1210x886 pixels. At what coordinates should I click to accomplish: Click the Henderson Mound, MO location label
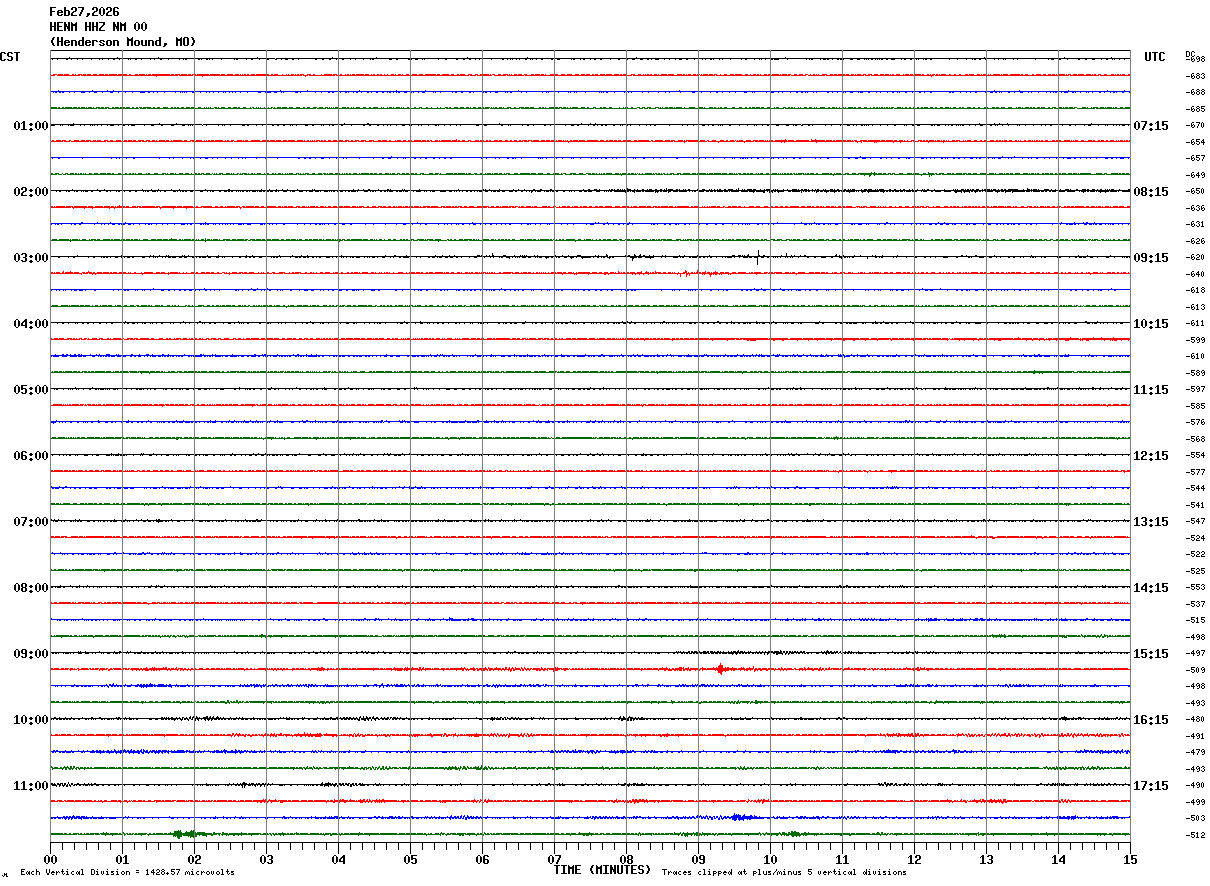pos(123,42)
